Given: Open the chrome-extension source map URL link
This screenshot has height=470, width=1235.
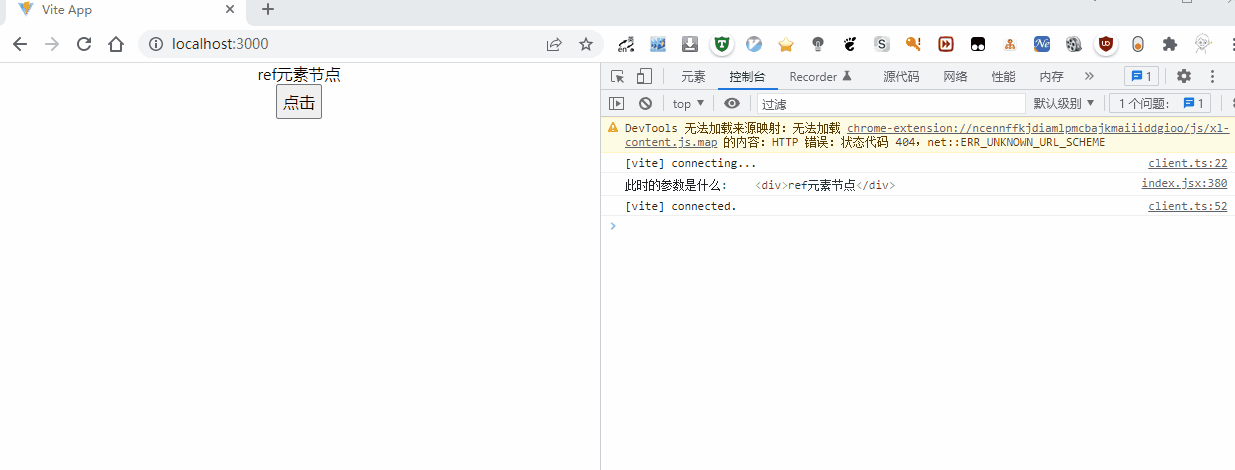Looking at the screenshot, I should coord(1037,128).
